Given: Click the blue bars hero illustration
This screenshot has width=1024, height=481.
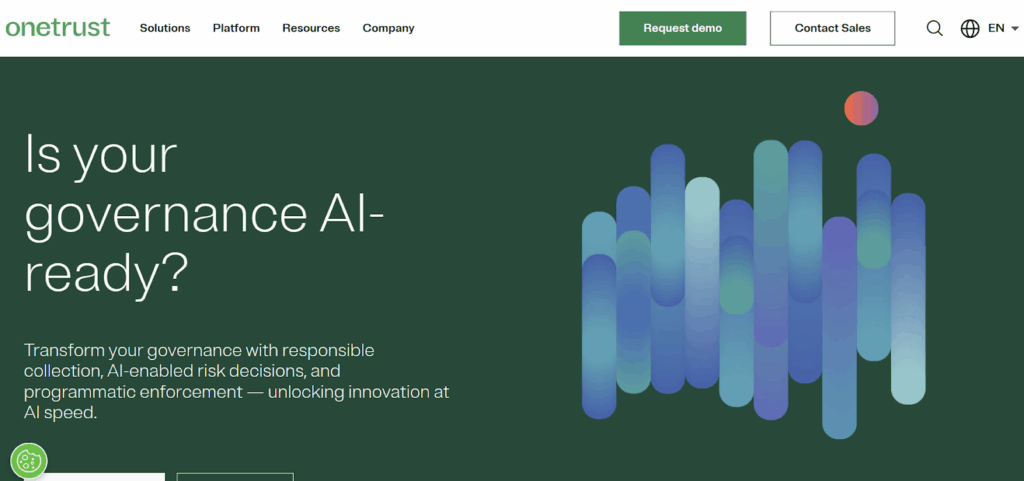Looking at the screenshot, I should click(752, 290).
